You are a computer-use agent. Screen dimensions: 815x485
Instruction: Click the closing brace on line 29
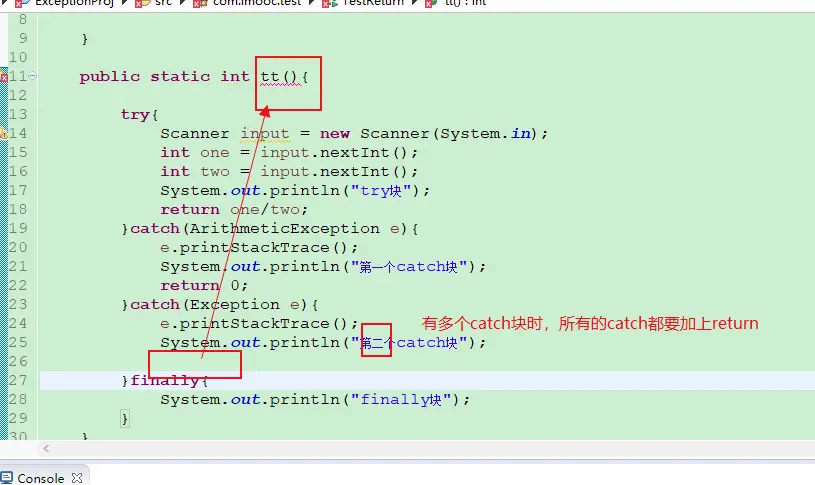(125, 418)
